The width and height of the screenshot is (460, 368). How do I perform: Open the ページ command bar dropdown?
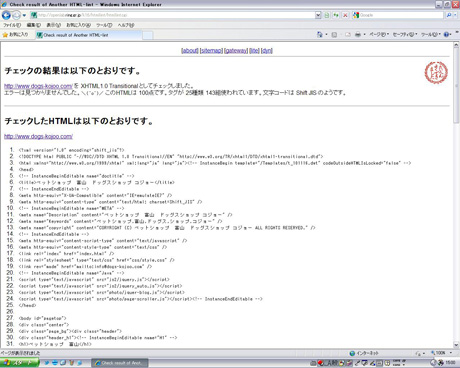[x=379, y=35]
